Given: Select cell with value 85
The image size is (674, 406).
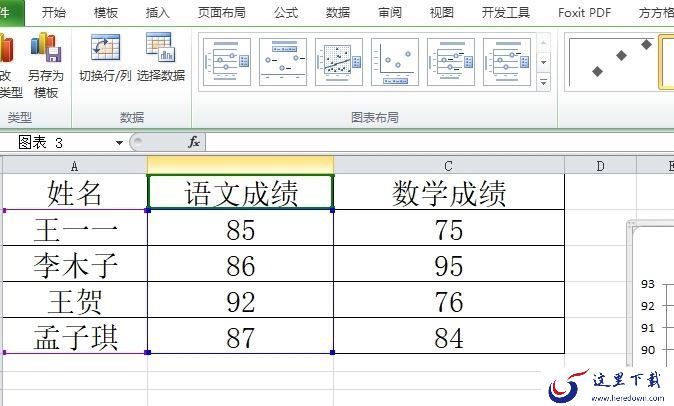Looking at the screenshot, I should (x=240, y=228).
